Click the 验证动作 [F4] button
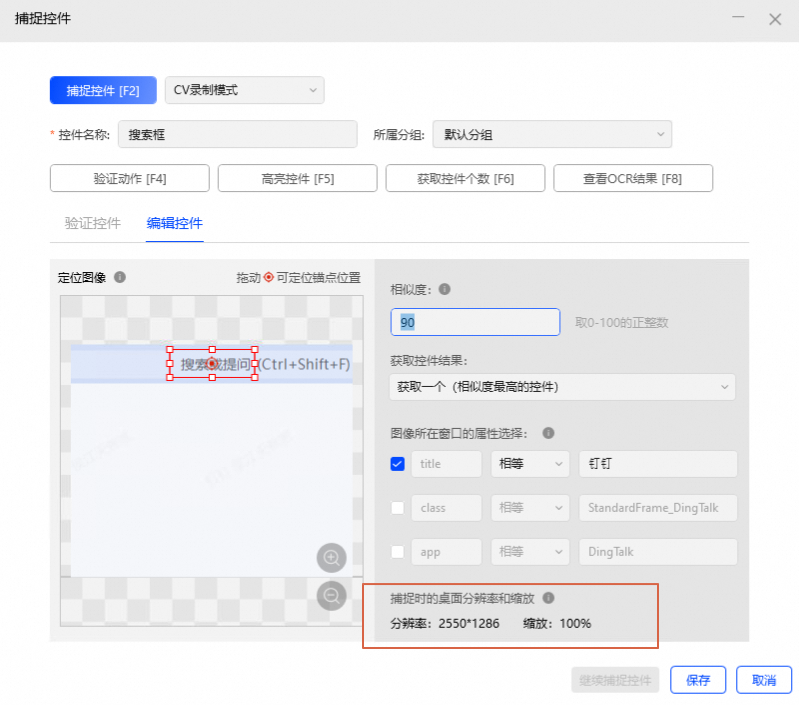The height and width of the screenshot is (705, 799). point(129,178)
